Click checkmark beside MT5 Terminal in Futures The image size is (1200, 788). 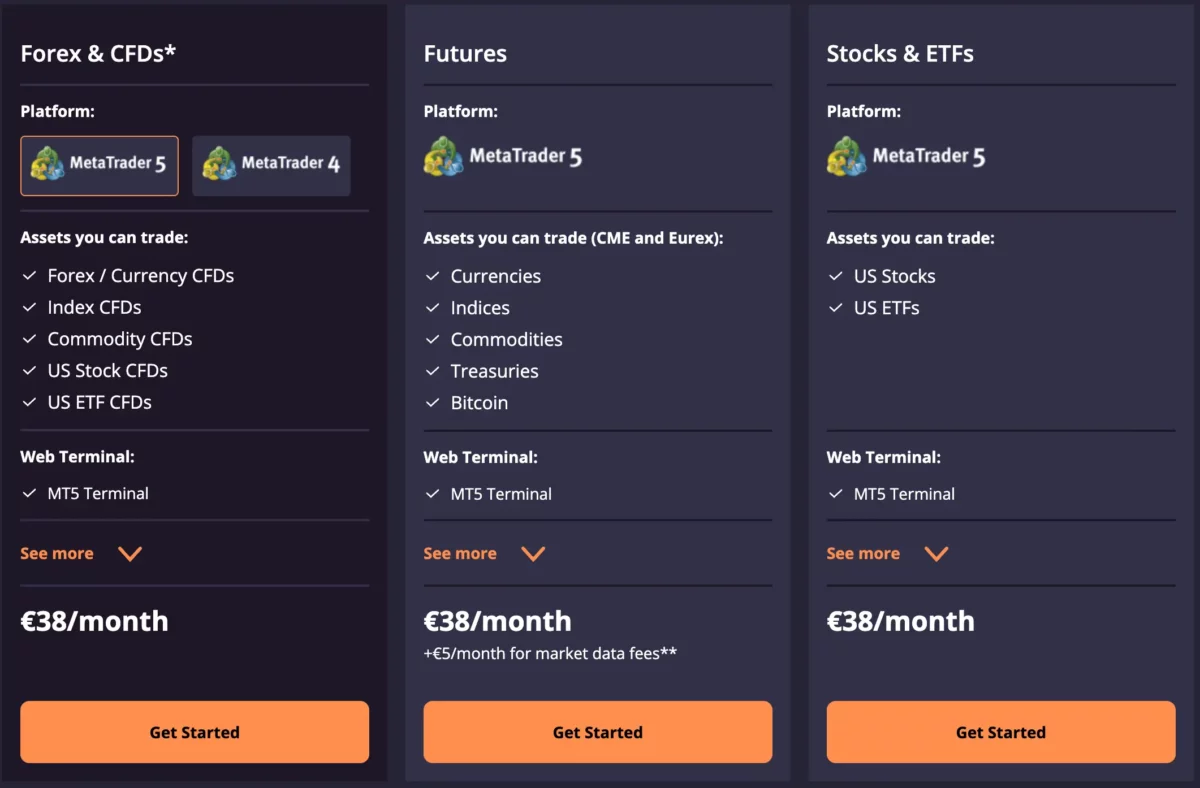(432, 494)
